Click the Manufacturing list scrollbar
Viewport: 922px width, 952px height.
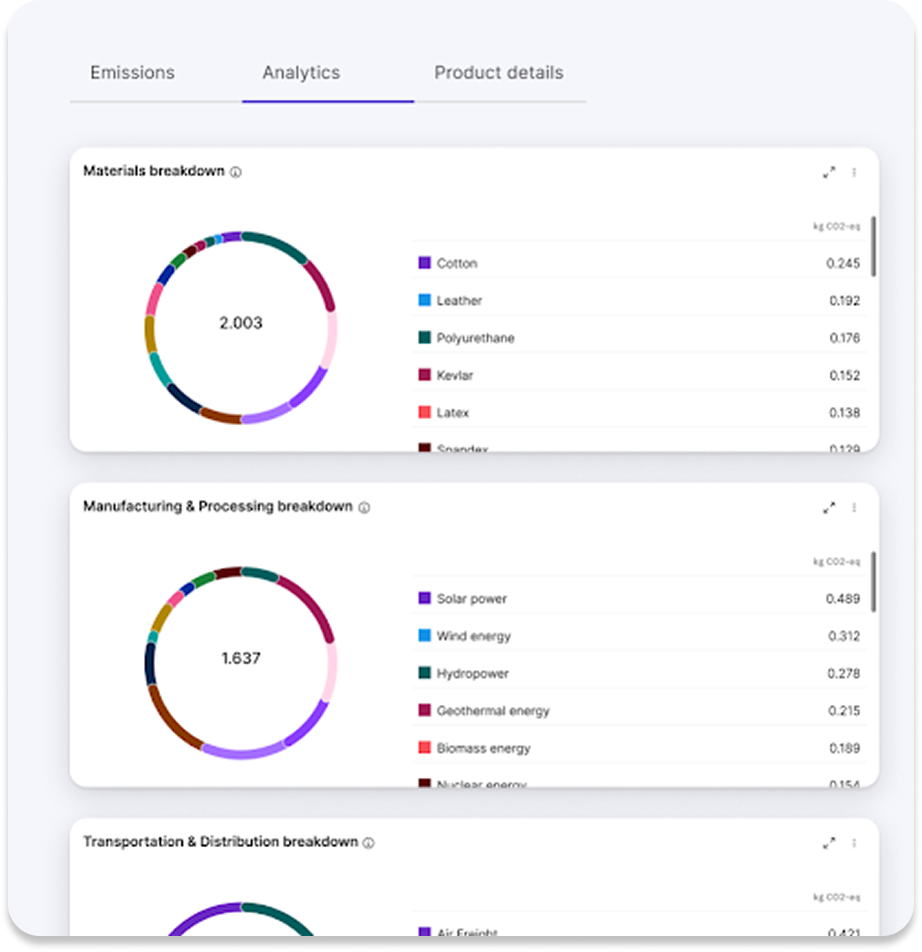[874, 581]
